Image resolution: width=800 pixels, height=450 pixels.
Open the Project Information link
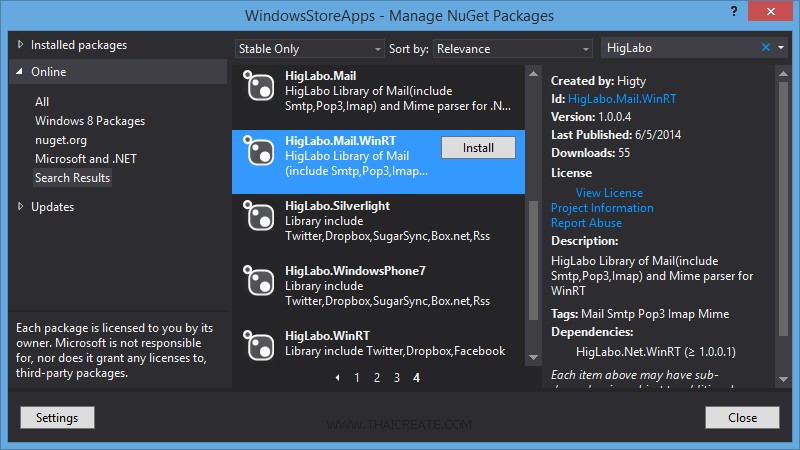(x=602, y=208)
